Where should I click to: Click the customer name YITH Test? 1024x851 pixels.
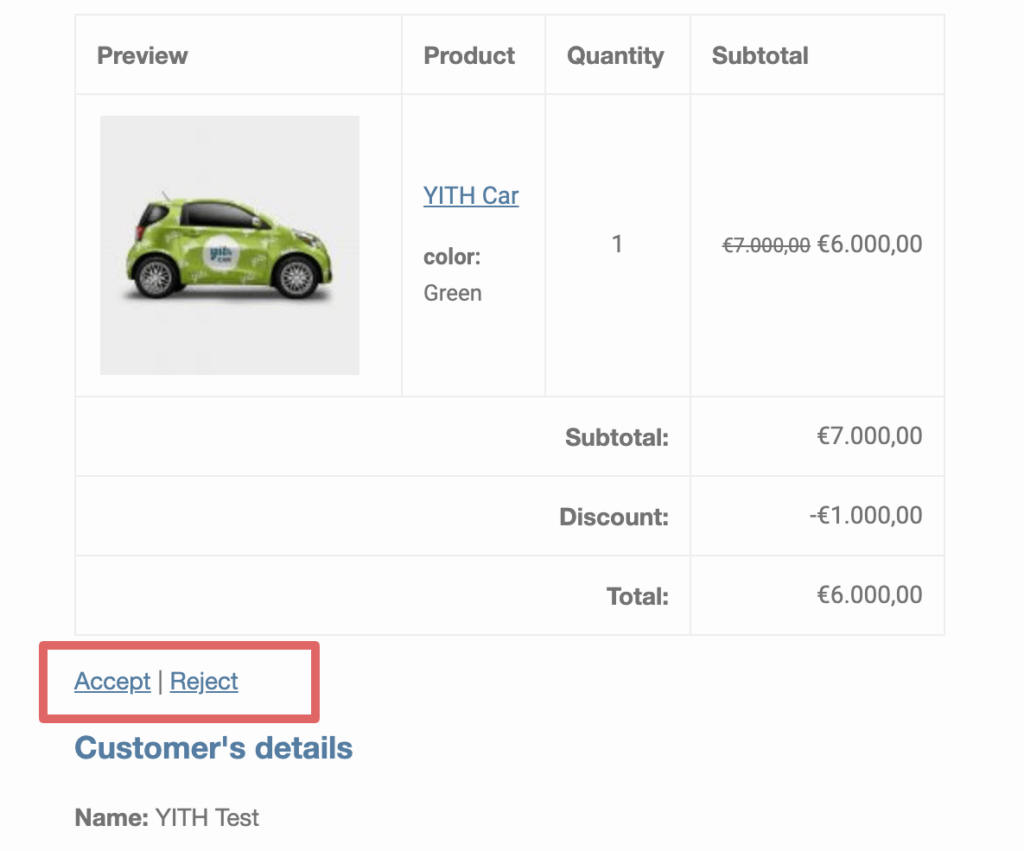(207, 818)
